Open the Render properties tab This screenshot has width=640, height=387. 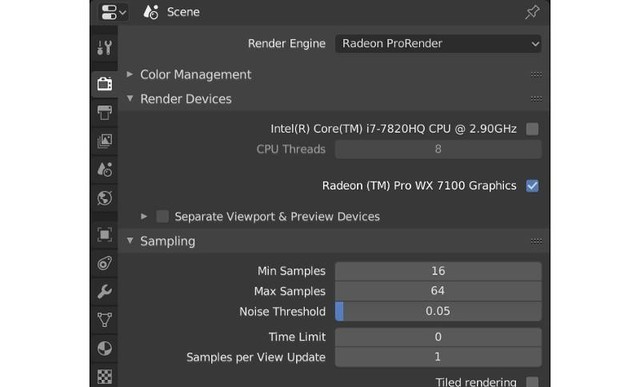click(x=104, y=84)
